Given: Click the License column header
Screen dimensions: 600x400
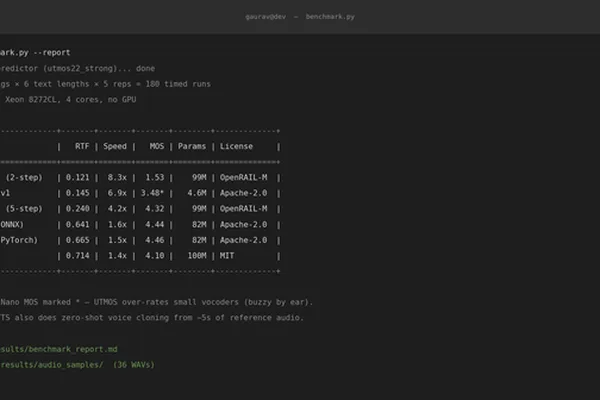Looking at the screenshot, I should 236,146.
